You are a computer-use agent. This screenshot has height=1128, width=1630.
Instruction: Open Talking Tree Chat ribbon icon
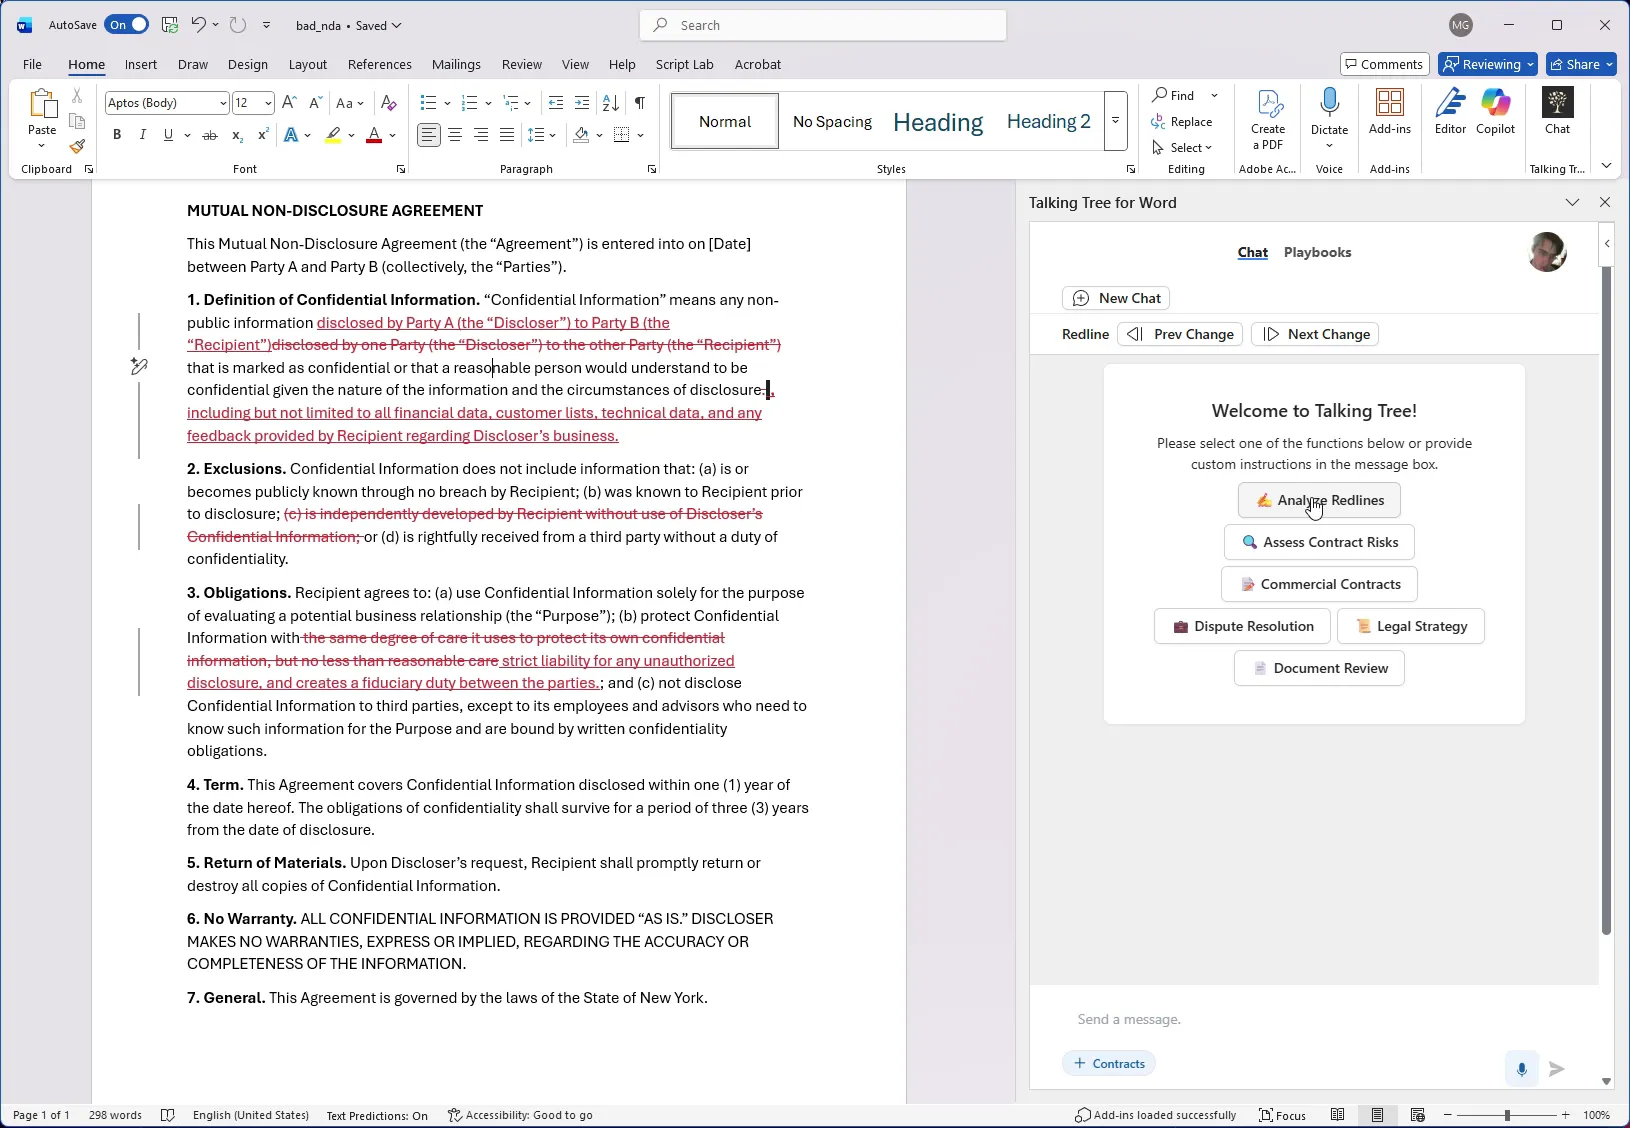pyautogui.click(x=1557, y=112)
